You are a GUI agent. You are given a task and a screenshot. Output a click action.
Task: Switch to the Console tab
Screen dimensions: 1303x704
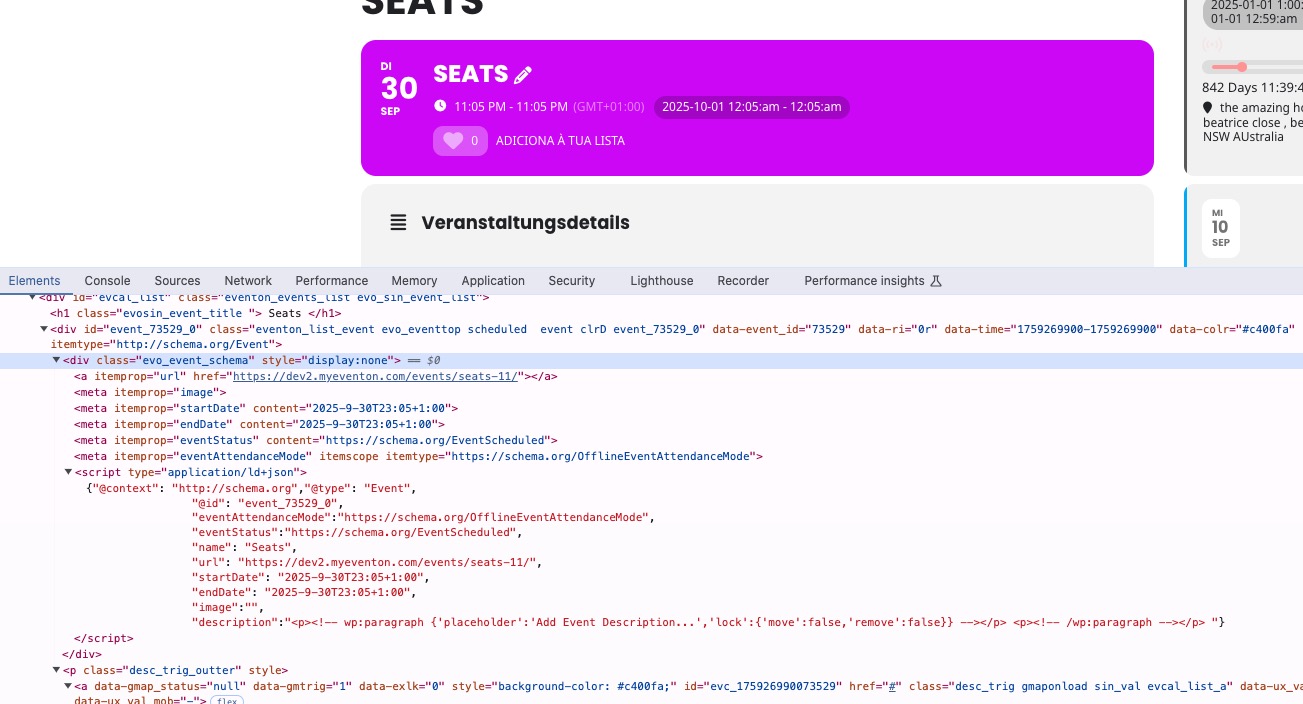click(x=107, y=281)
